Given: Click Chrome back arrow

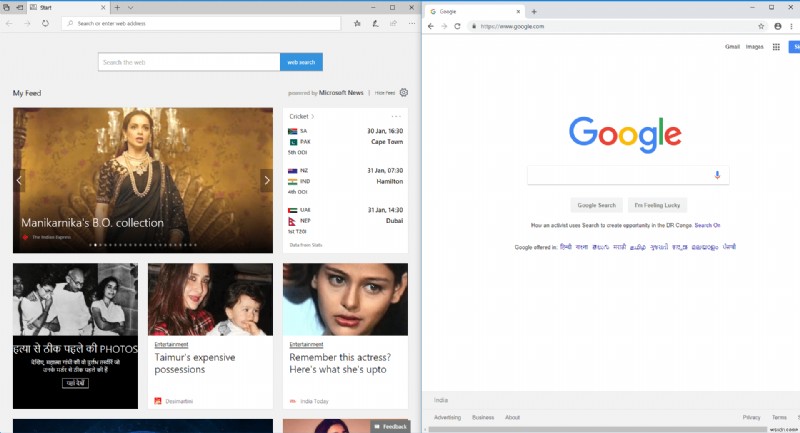Looking at the screenshot, I should (x=431, y=27).
